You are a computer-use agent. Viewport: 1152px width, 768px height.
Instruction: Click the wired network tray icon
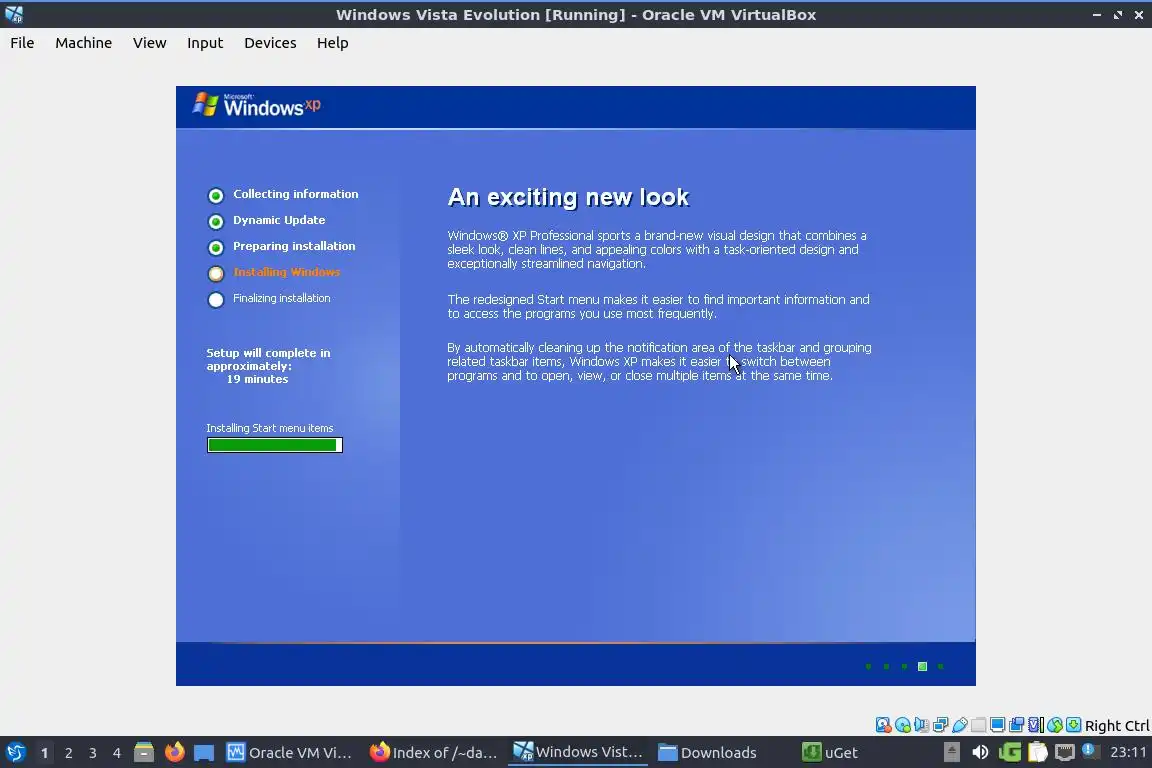pos(1065,752)
